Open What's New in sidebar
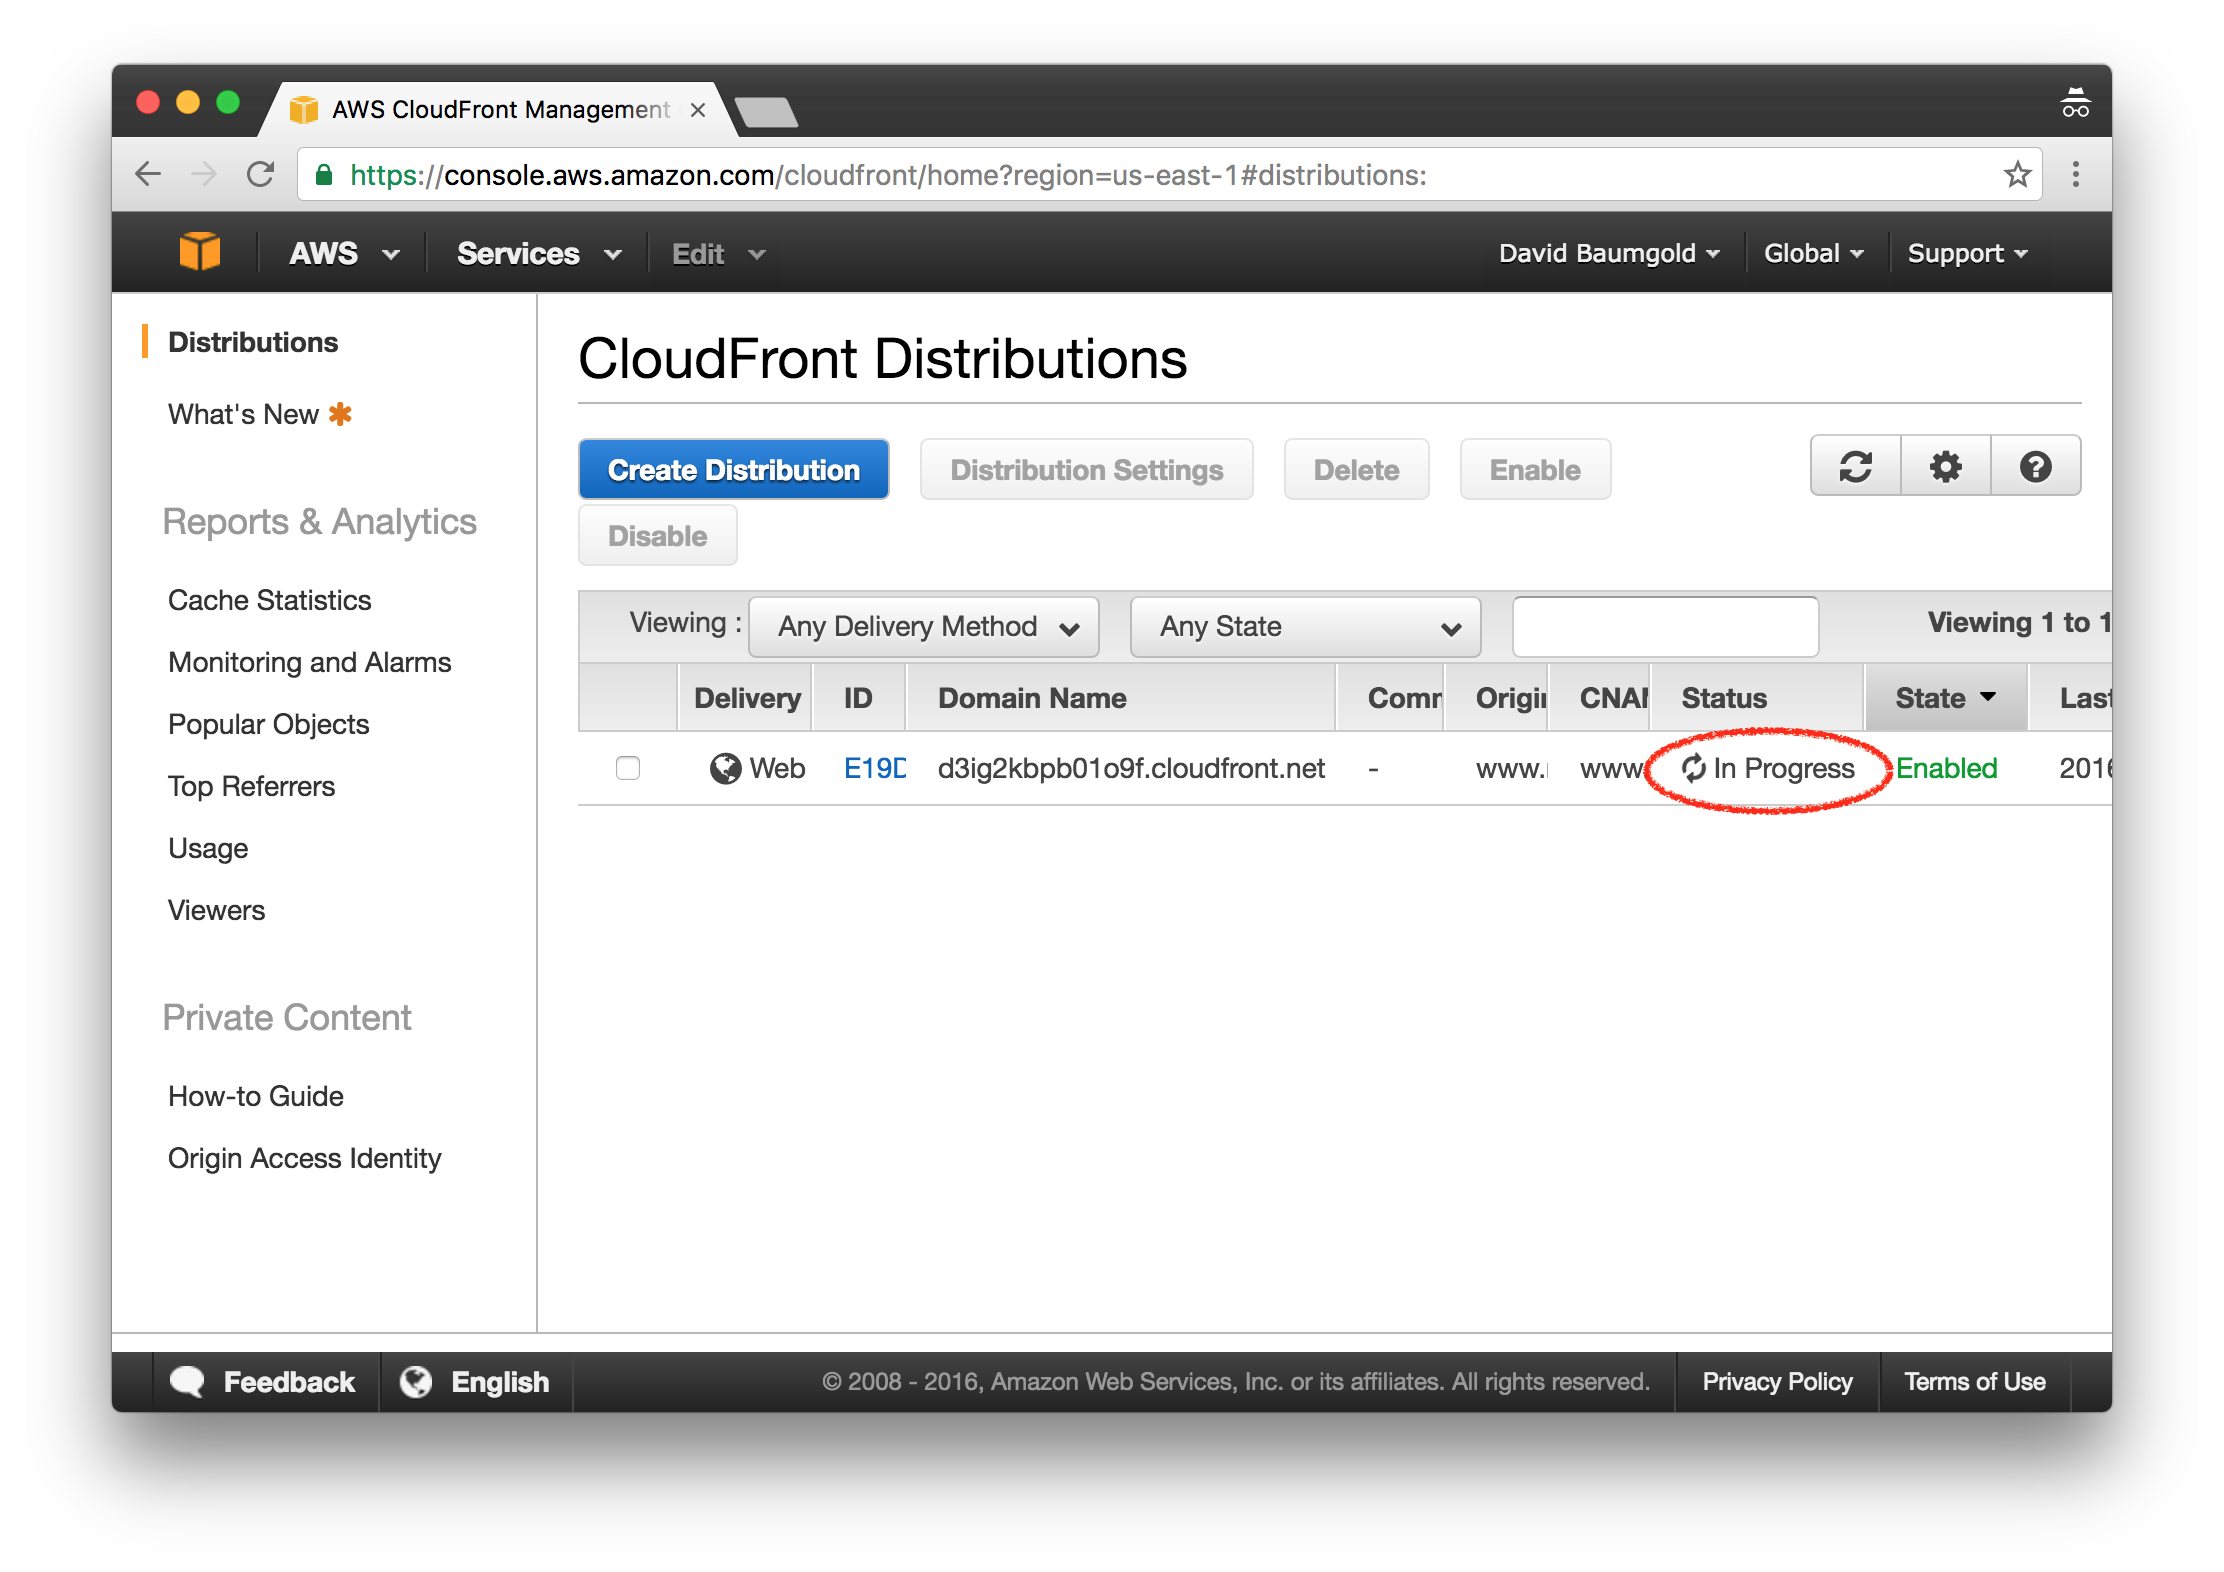The image size is (2224, 1572). pos(243,414)
